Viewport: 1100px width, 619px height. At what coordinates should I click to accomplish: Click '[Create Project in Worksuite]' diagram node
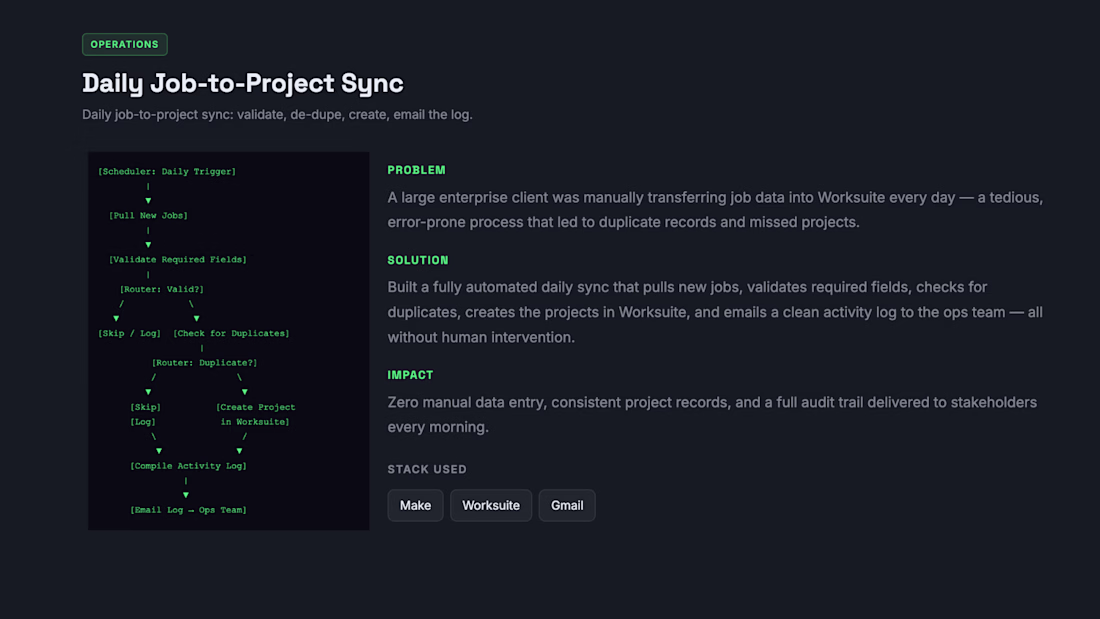click(255, 414)
